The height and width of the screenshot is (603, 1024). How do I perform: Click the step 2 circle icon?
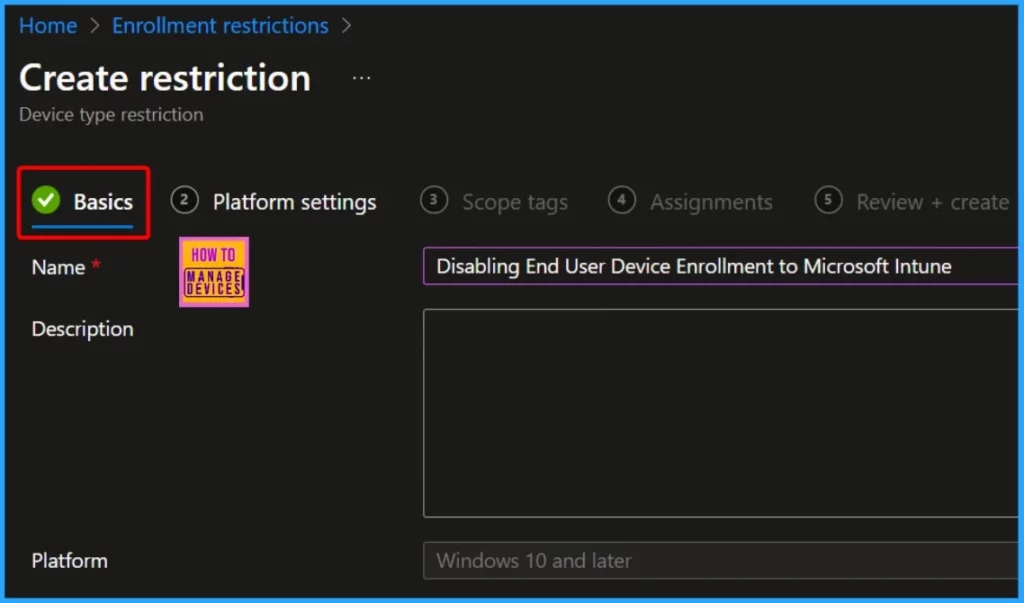[184, 200]
